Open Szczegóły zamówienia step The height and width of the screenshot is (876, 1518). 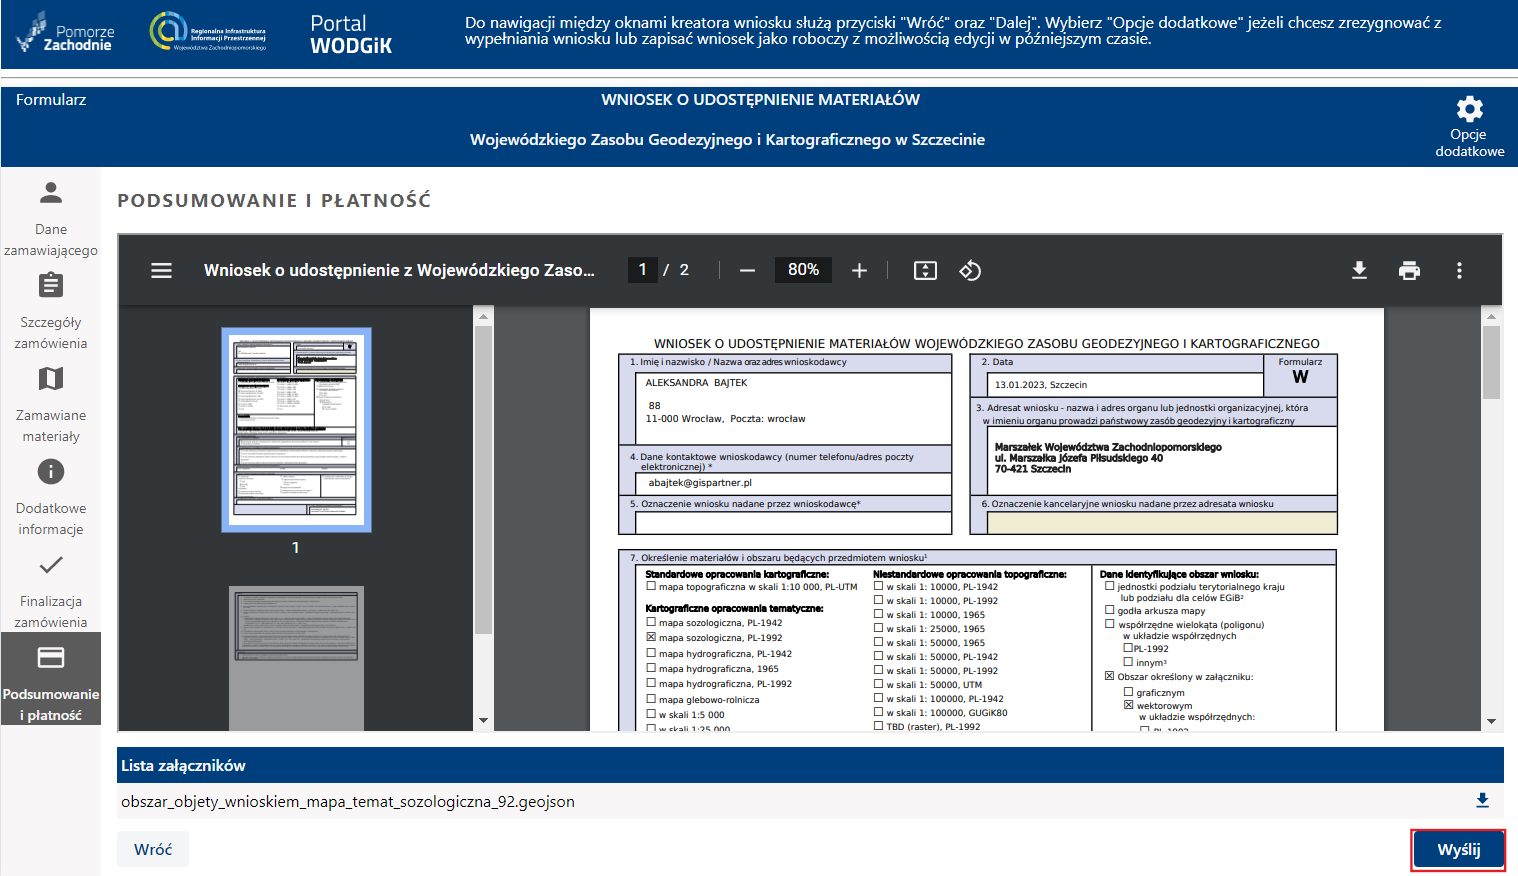51,311
